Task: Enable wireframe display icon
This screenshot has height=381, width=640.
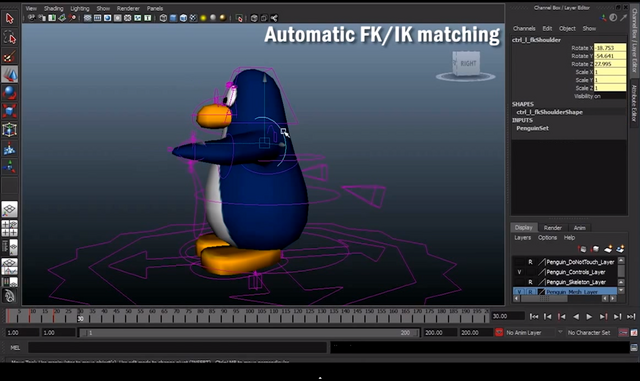Action: pyautogui.click(x=163, y=18)
